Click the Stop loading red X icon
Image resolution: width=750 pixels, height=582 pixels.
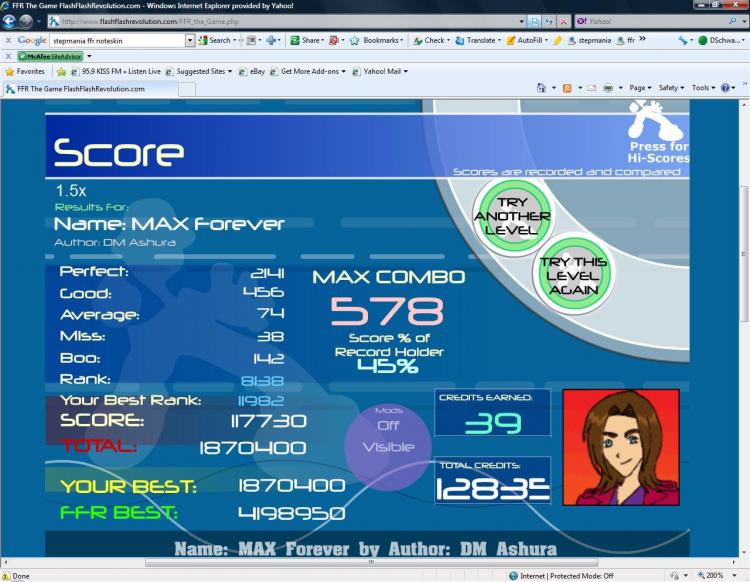click(564, 22)
